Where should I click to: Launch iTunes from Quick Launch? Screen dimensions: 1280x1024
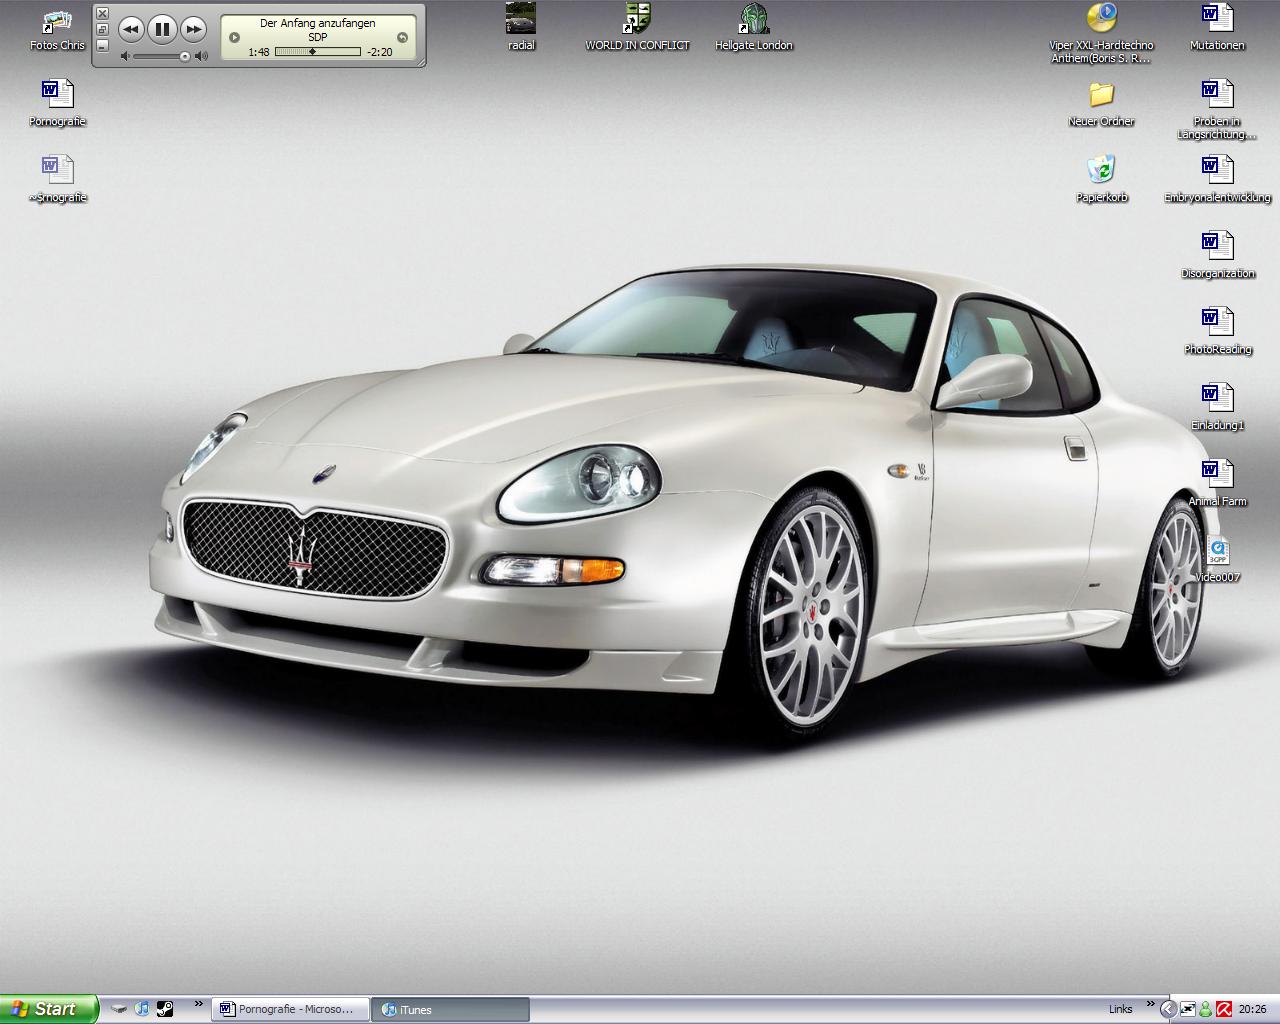[x=142, y=1009]
